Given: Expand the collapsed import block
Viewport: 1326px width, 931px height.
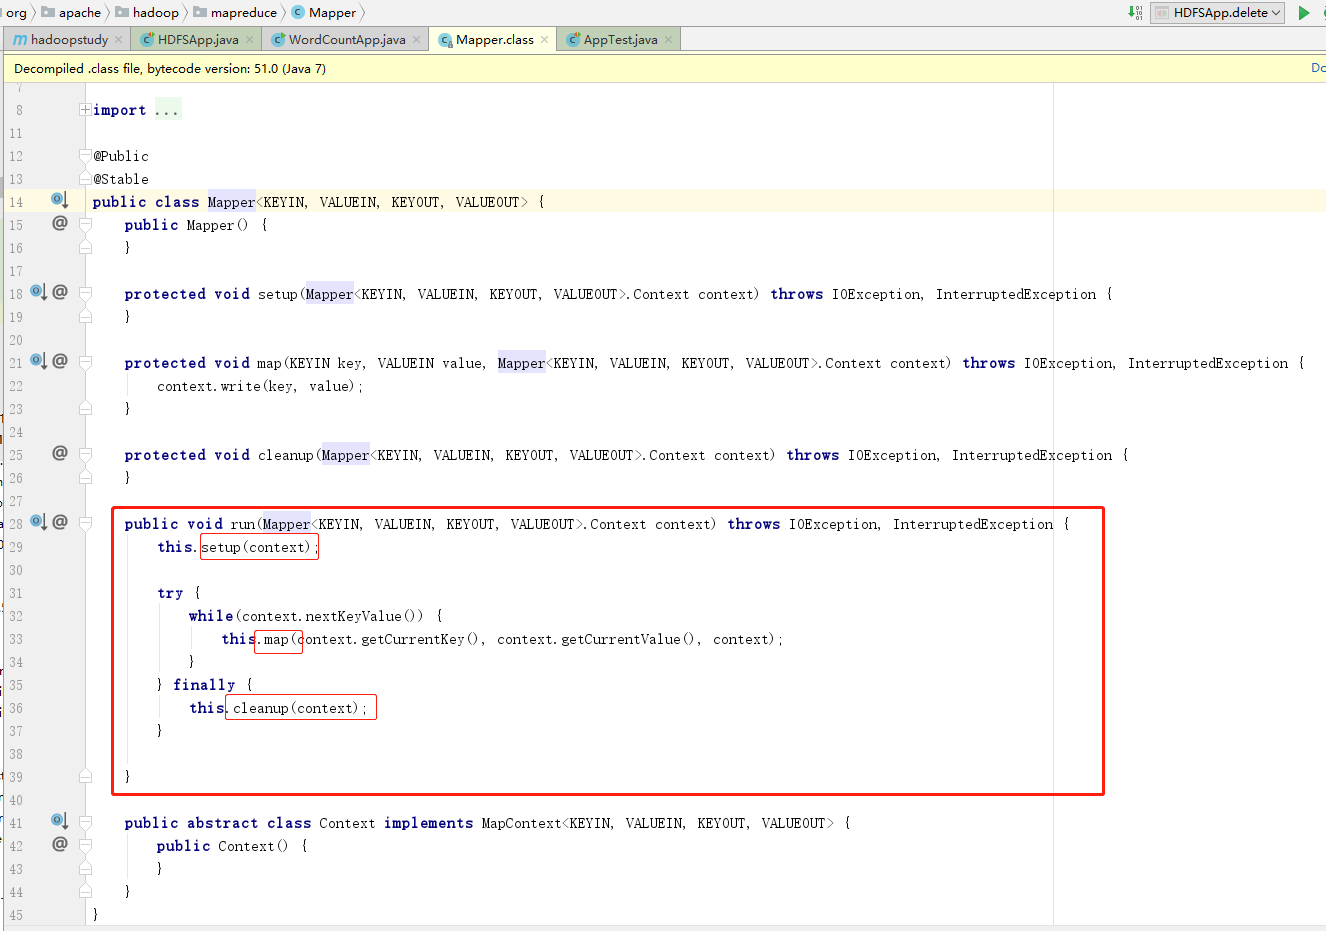Looking at the screenshot, I should click(85, 110).
